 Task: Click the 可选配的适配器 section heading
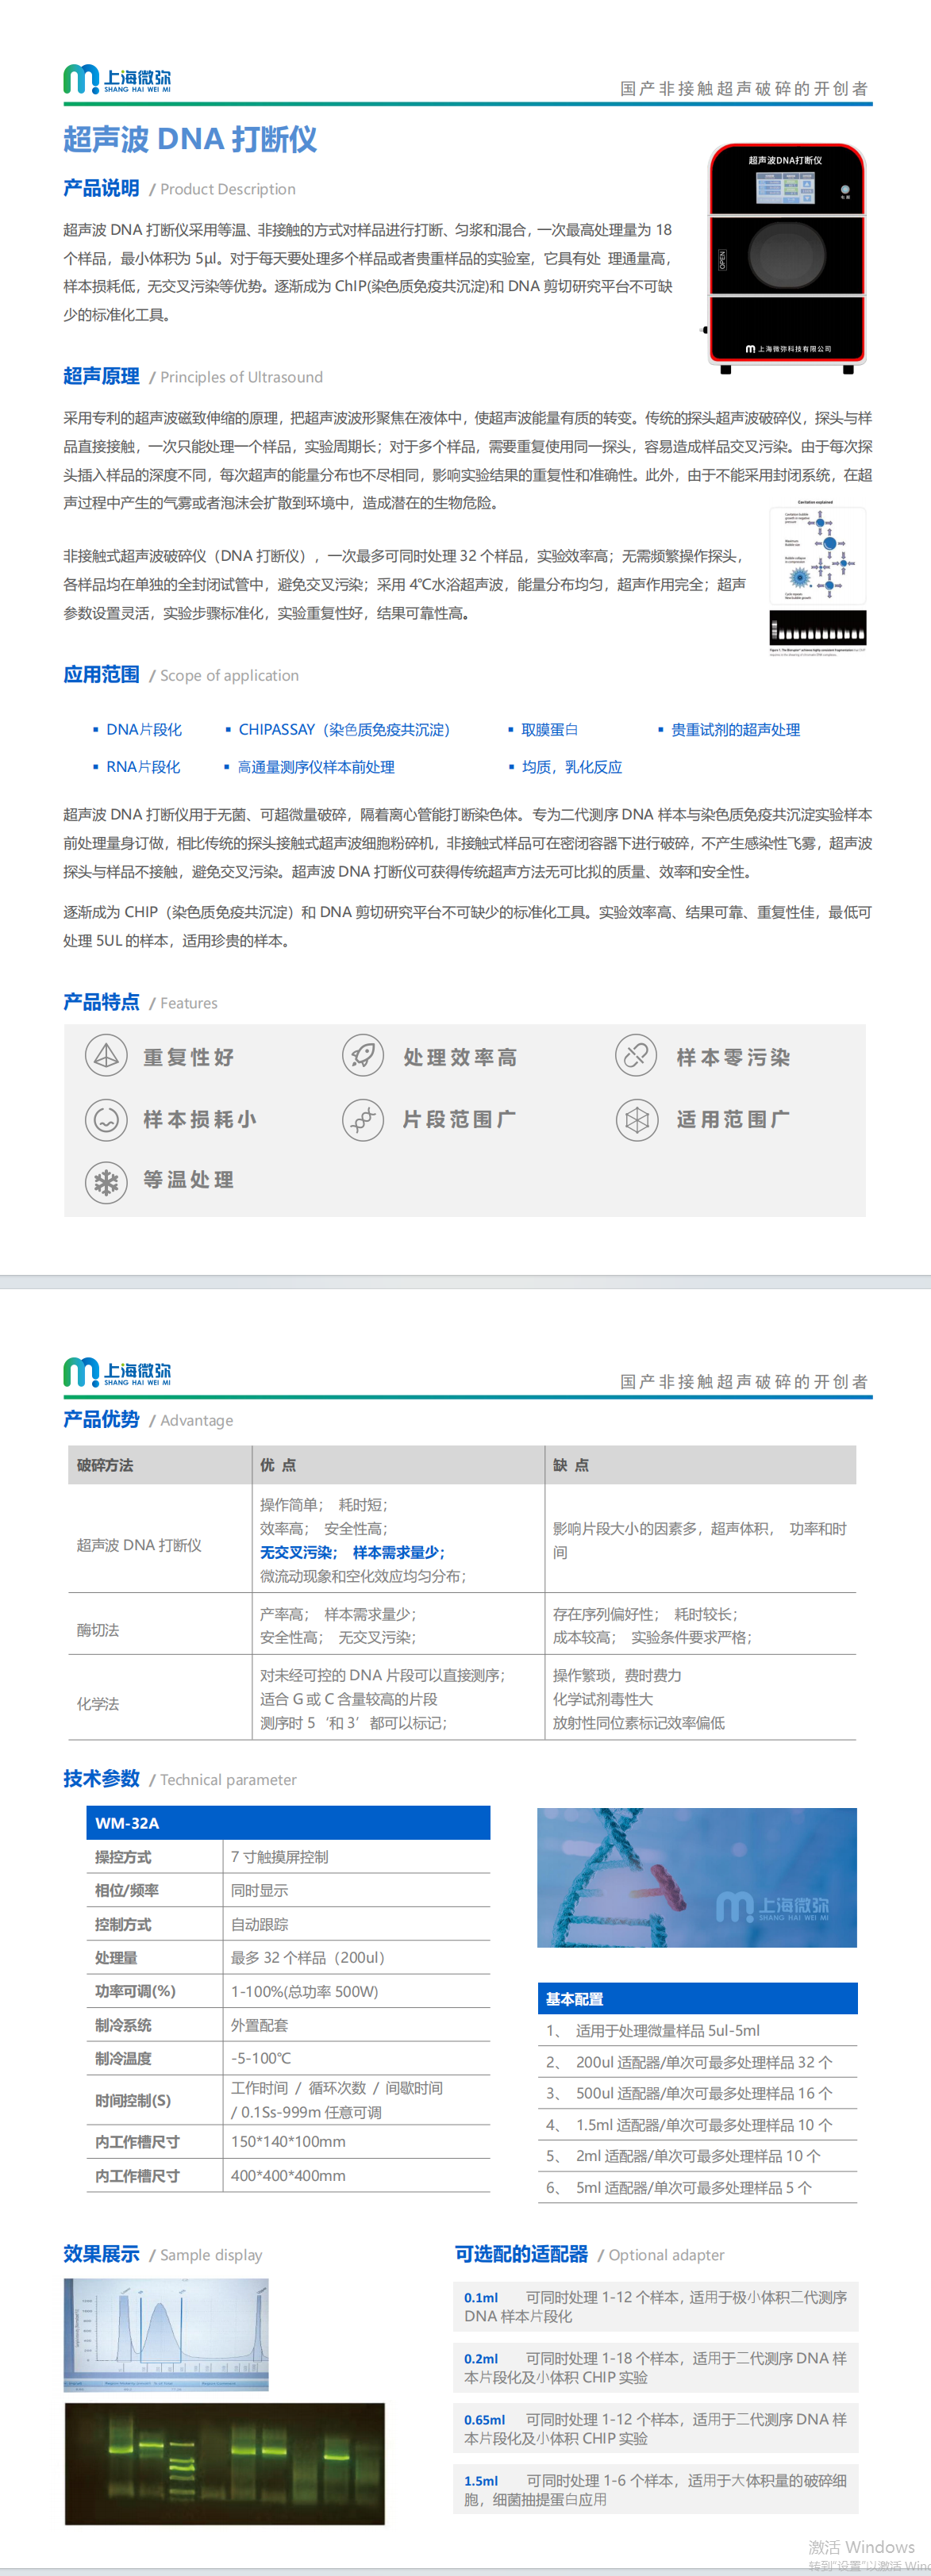[x=521, y=2254]
